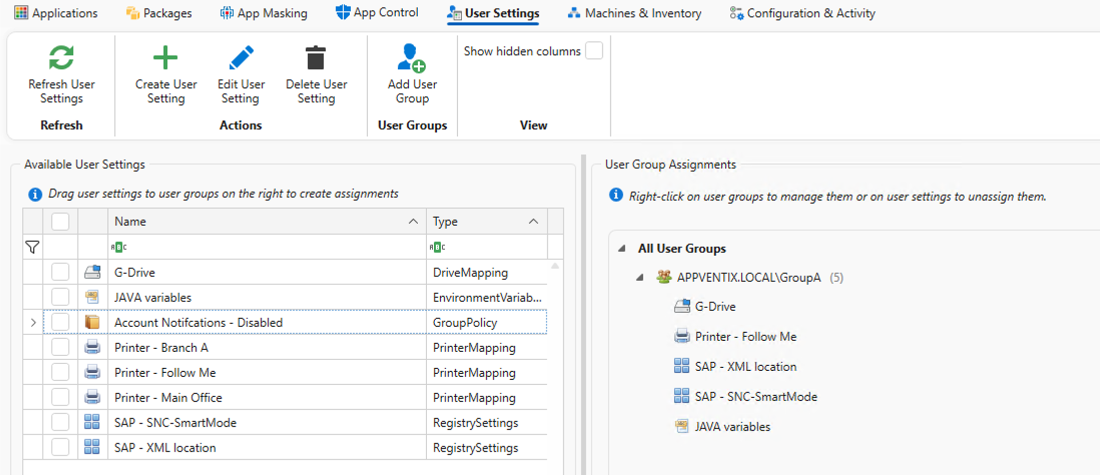Screen dimensions: 1100x475
Task: Expand the Account Notifcations row arrow
Action: click(33, 322)
